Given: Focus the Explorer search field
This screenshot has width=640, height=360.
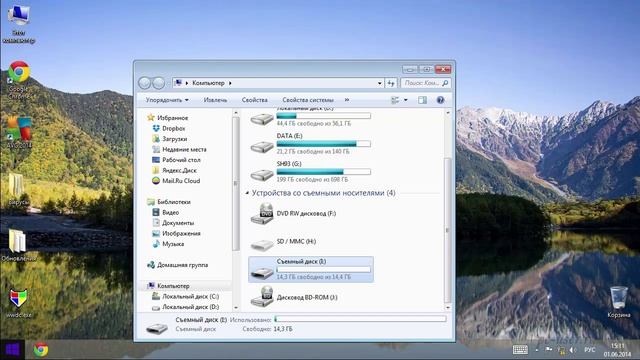Looking at the screenshot, I should pos(425,83).
